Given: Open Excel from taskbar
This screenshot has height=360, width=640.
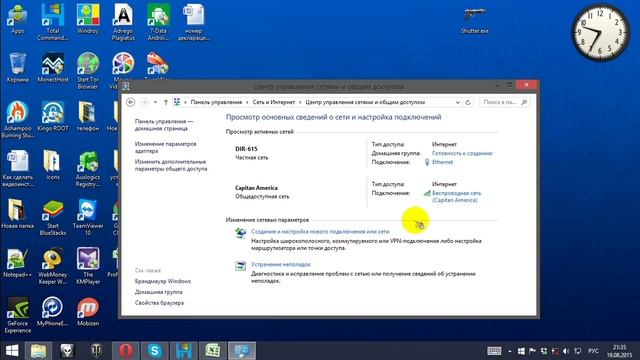Looking at the screenshot, I should [x=213, y=351].
